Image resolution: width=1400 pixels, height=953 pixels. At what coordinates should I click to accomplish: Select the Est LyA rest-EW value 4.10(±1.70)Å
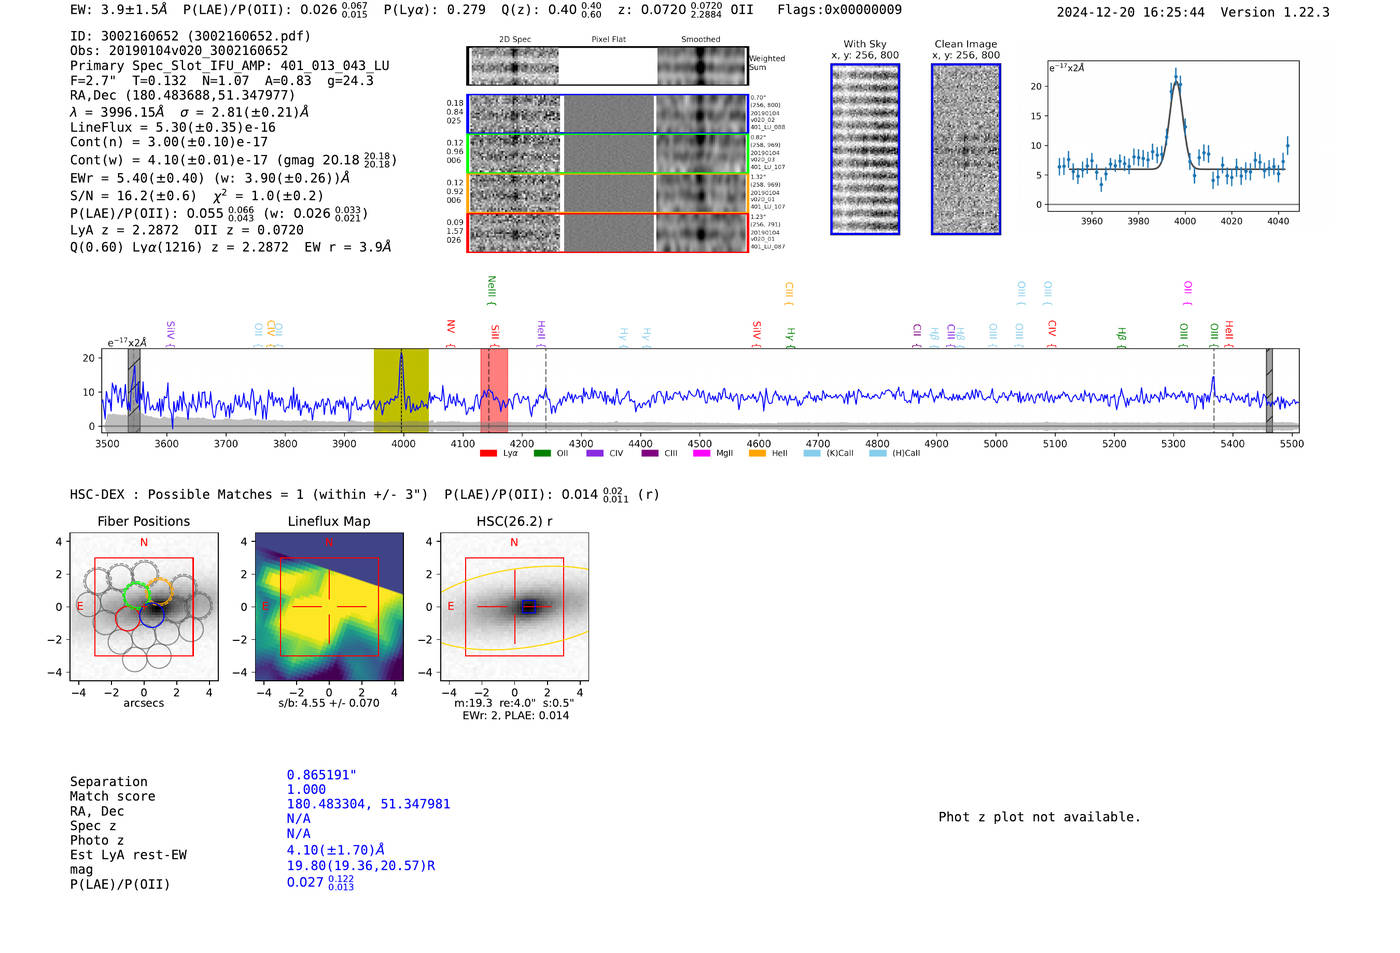pyautogui.click(x=336, y=850)
